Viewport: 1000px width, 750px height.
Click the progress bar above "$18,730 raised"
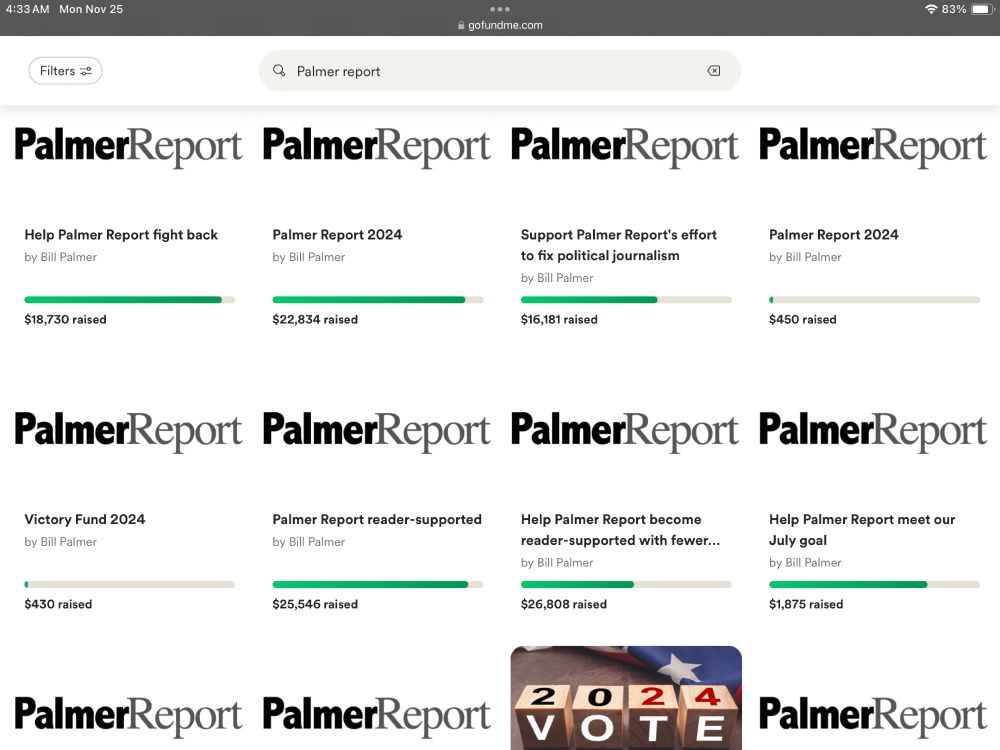(129, 300)
